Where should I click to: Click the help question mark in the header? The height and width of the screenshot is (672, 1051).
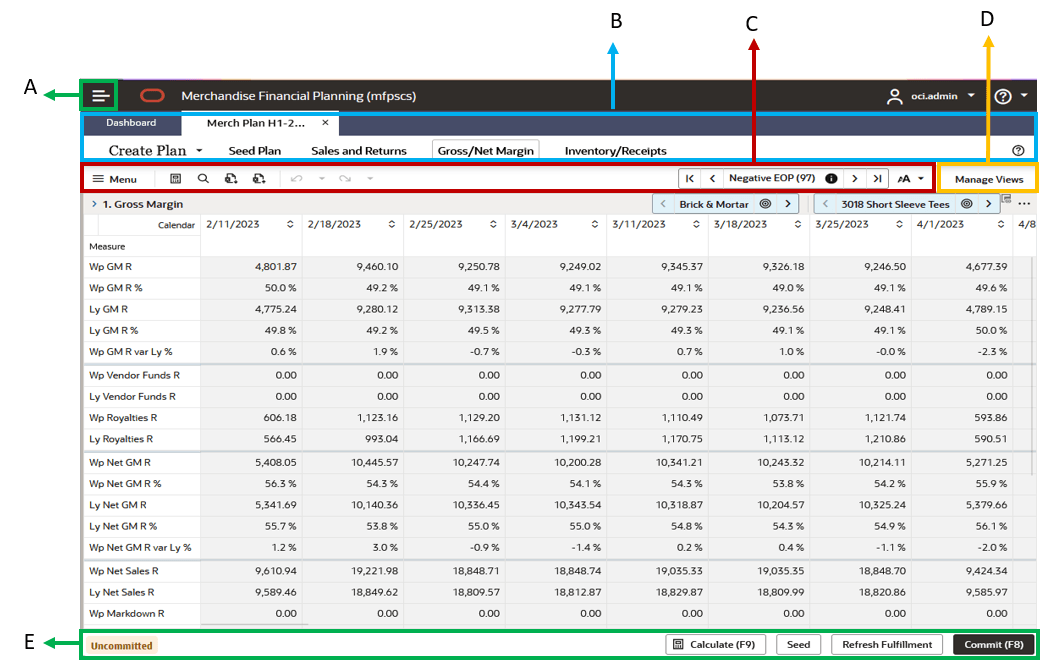1003,96
